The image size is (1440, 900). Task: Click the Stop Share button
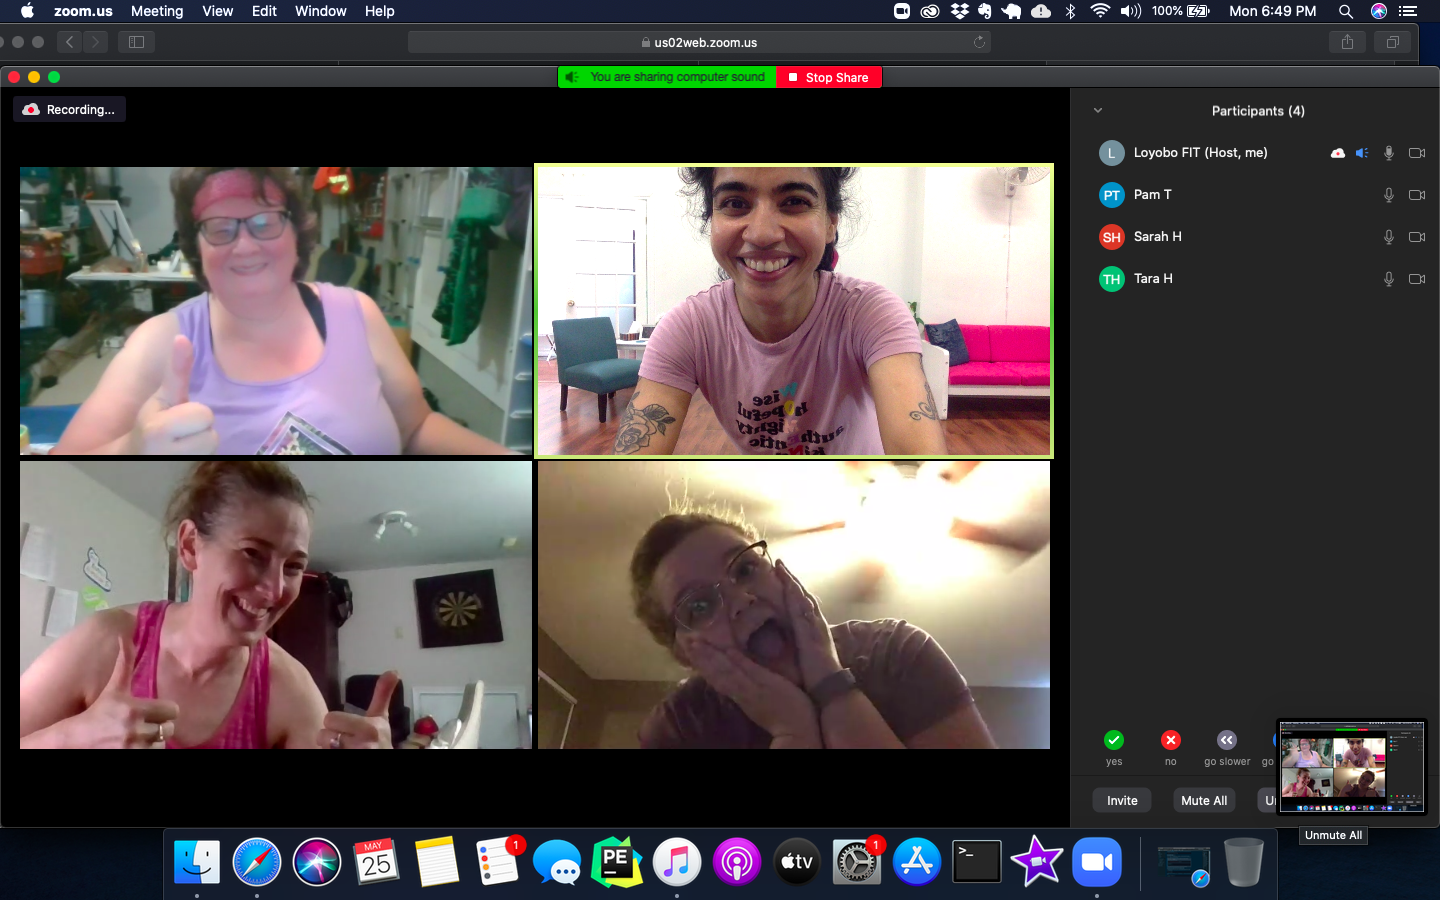tap(829, 77)
